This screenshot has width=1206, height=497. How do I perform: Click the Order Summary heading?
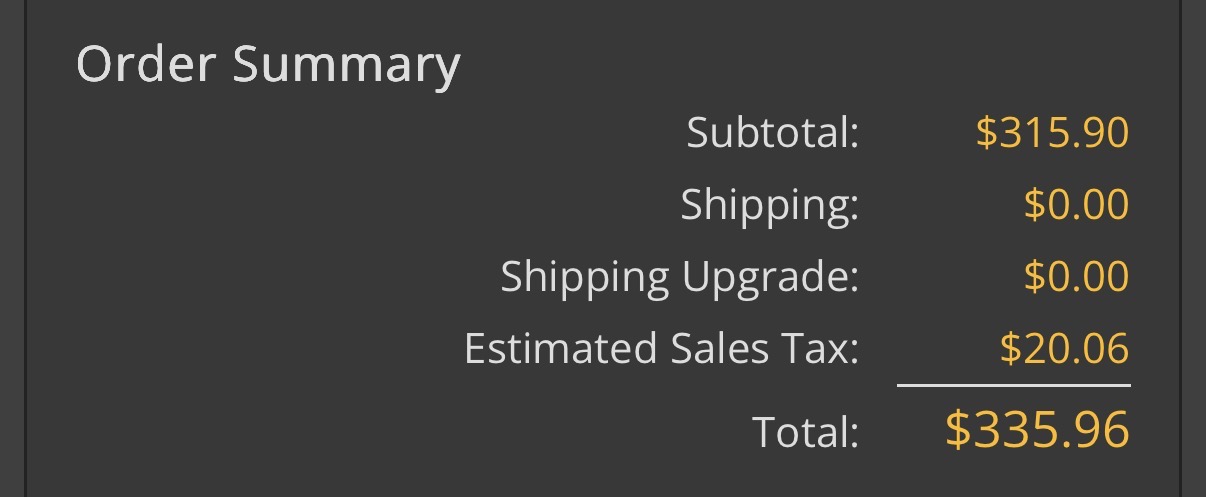[268, 65]
